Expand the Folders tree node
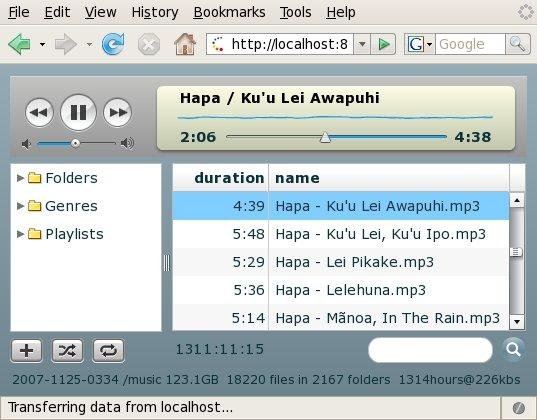Screen dimensions: 537x420 click(20, 178)
